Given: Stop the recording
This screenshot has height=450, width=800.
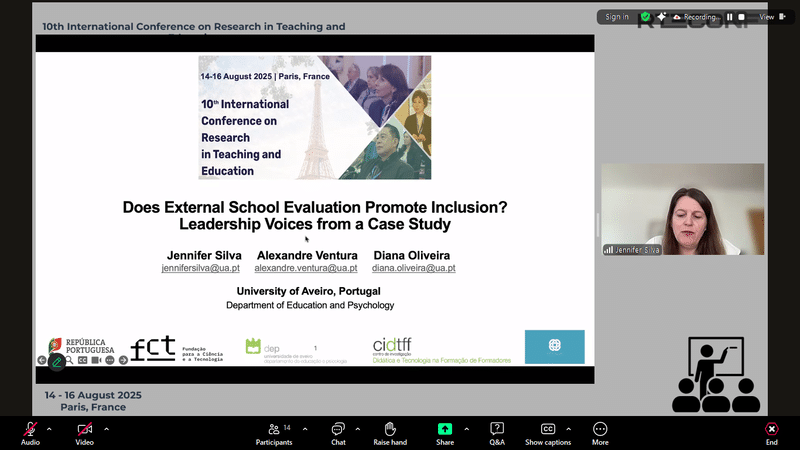Looking at the screenshot, I should click(x=743, y=17).
